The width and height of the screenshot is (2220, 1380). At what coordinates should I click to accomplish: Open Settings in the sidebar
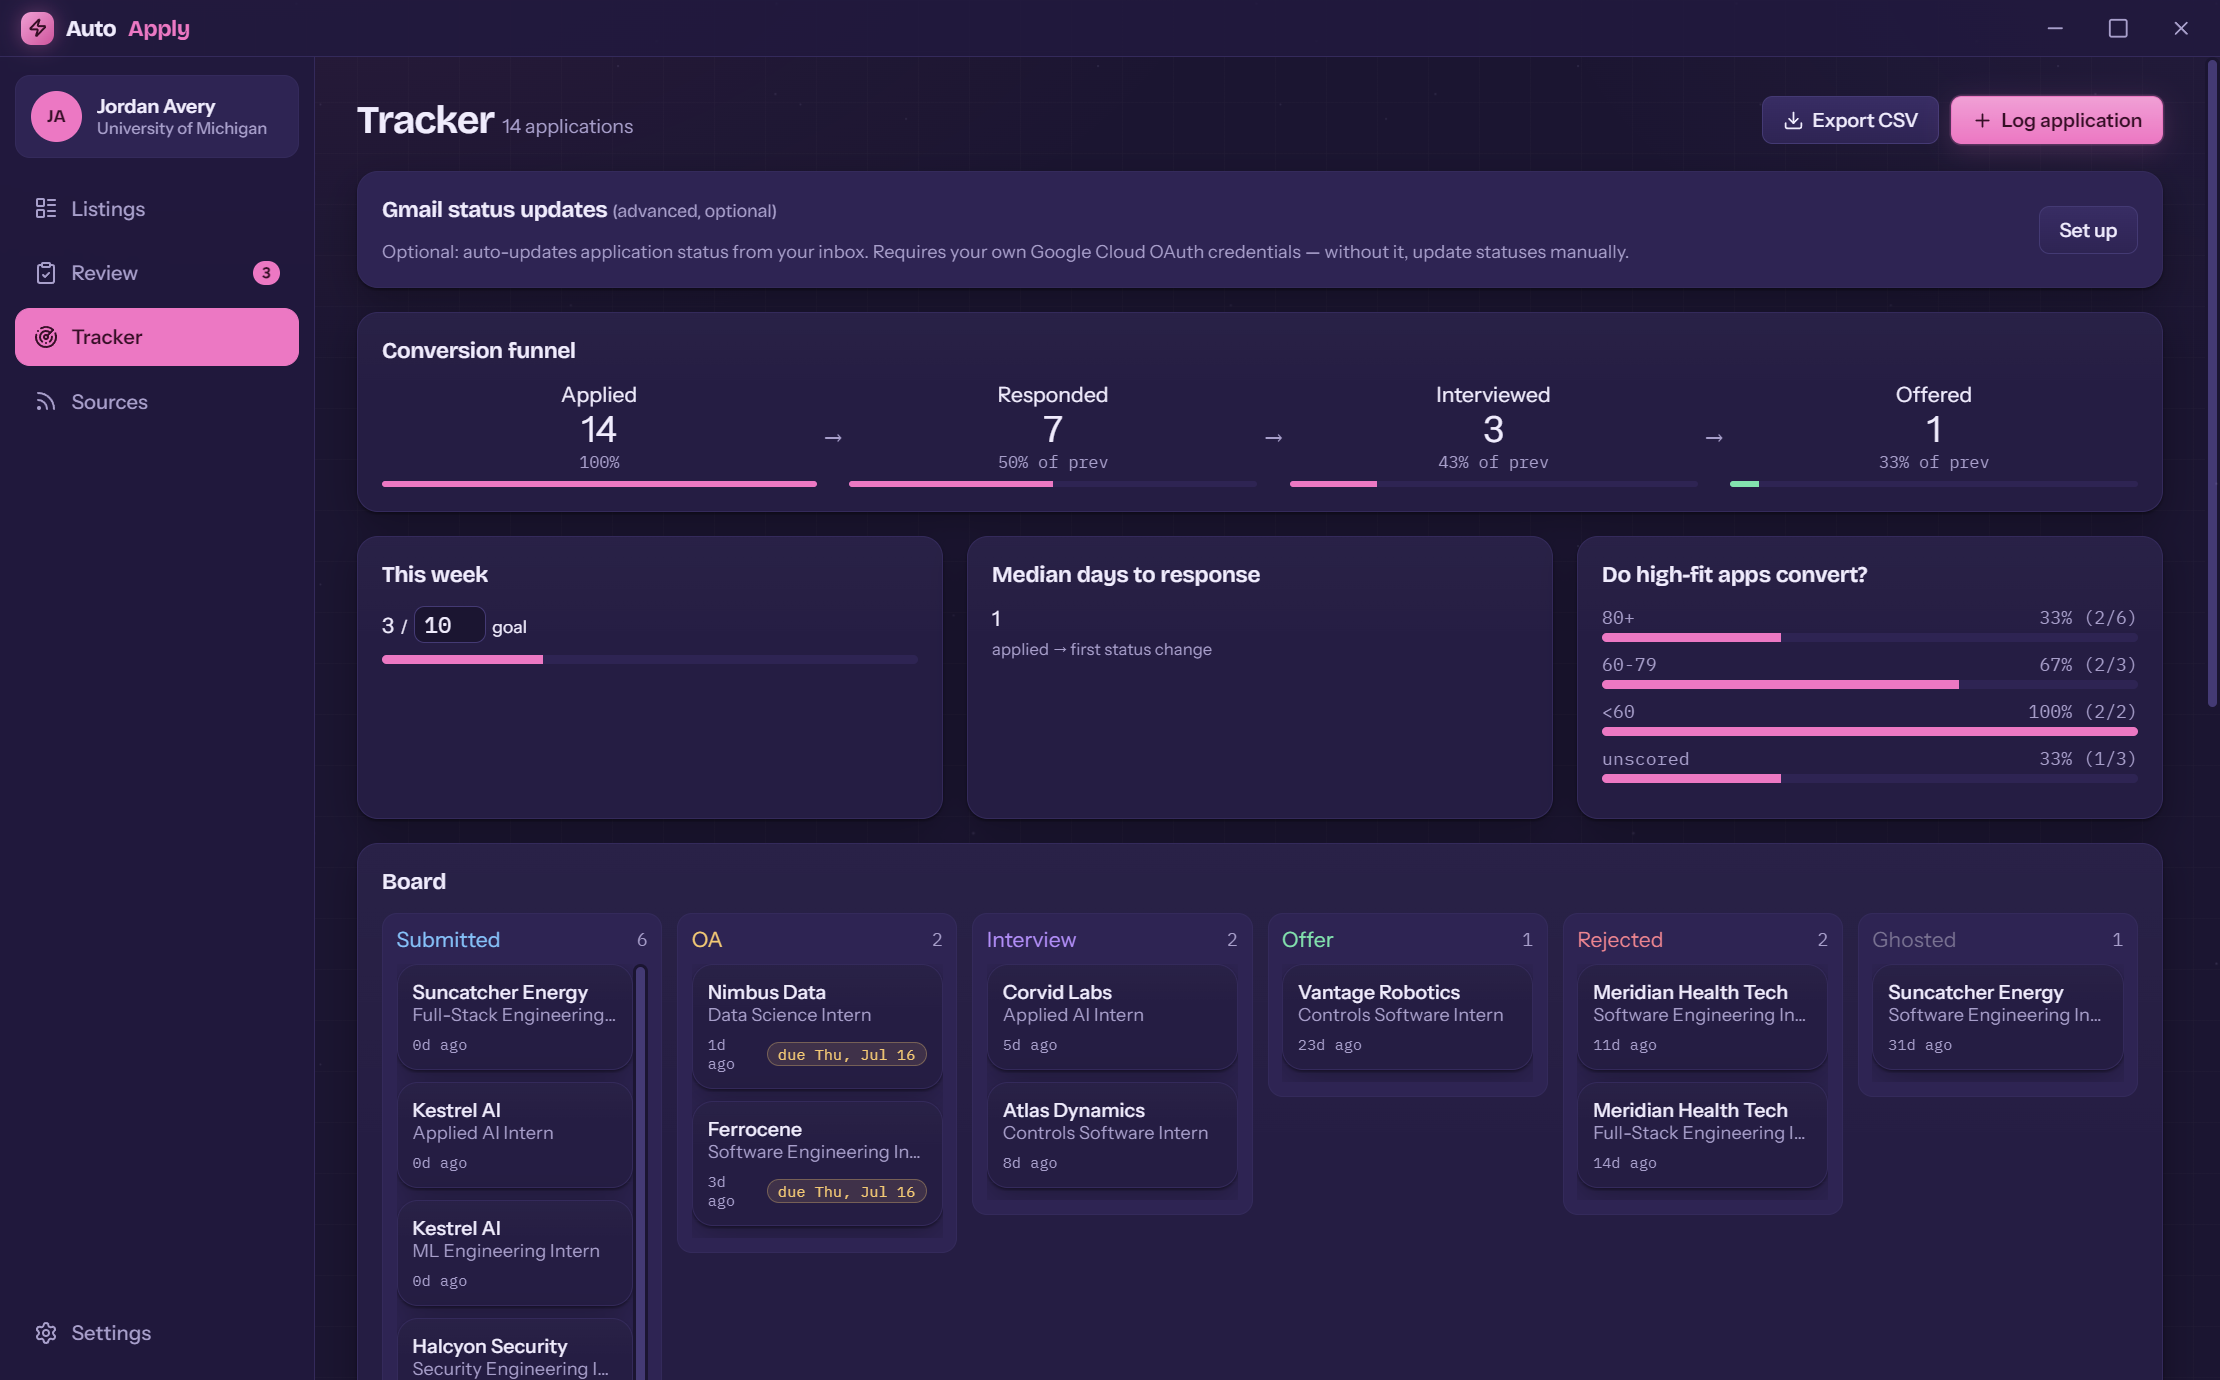(x=157, y=1333)
